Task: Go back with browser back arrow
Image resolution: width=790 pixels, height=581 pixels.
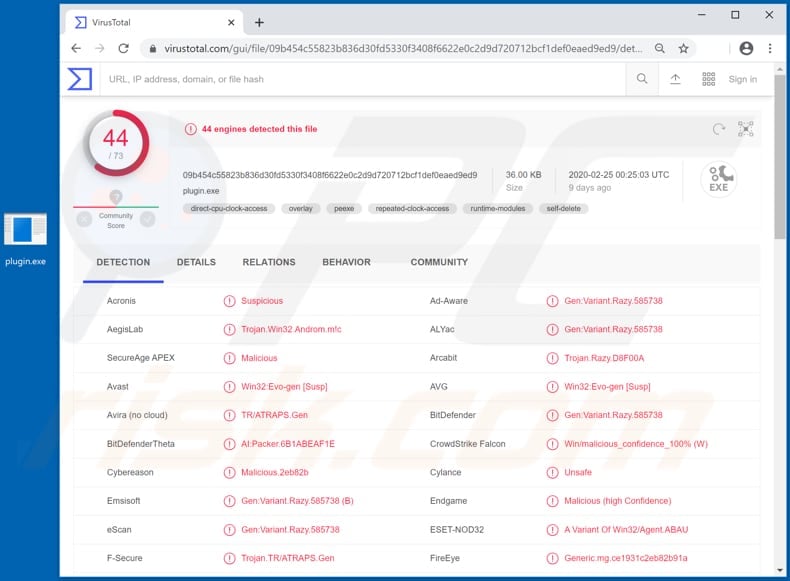Action: point(76,48)
